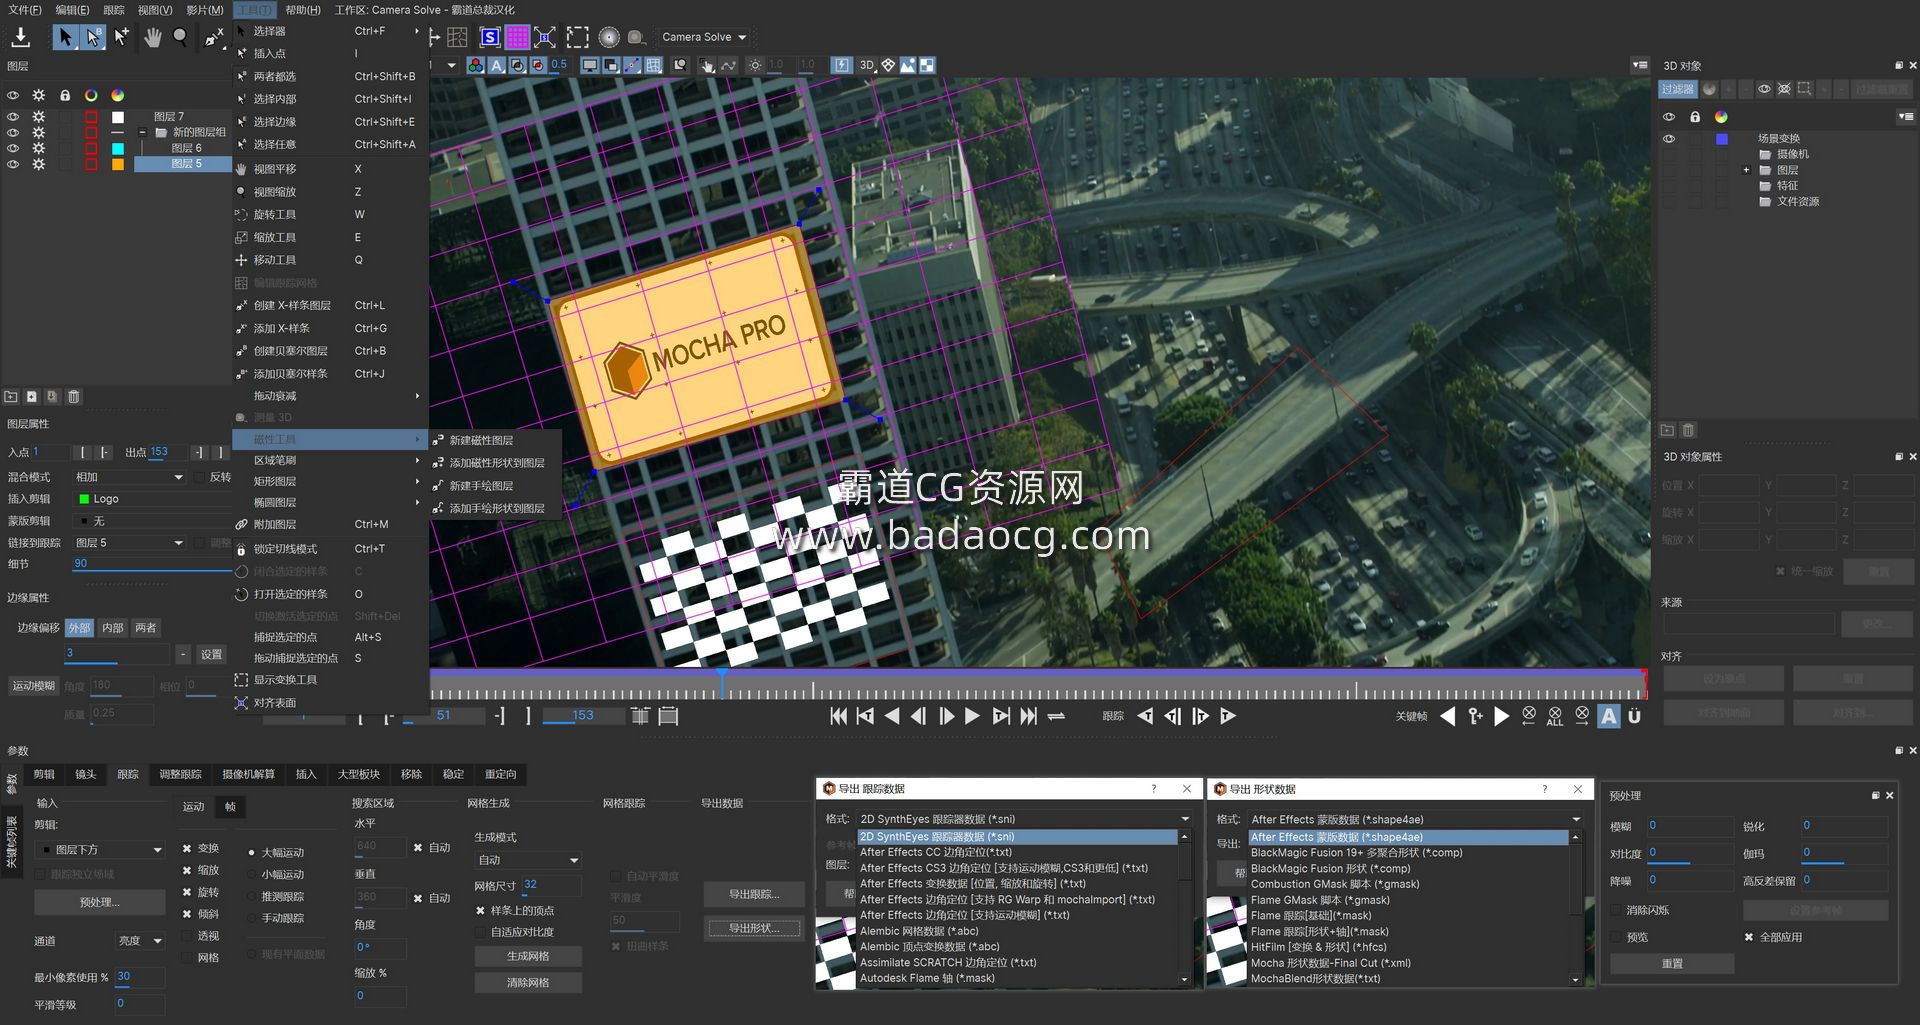The height and width of the screenshot is (1025, 1920).
Task: Switch to the 摄像机解算 tab
Action: click(248, 774)
